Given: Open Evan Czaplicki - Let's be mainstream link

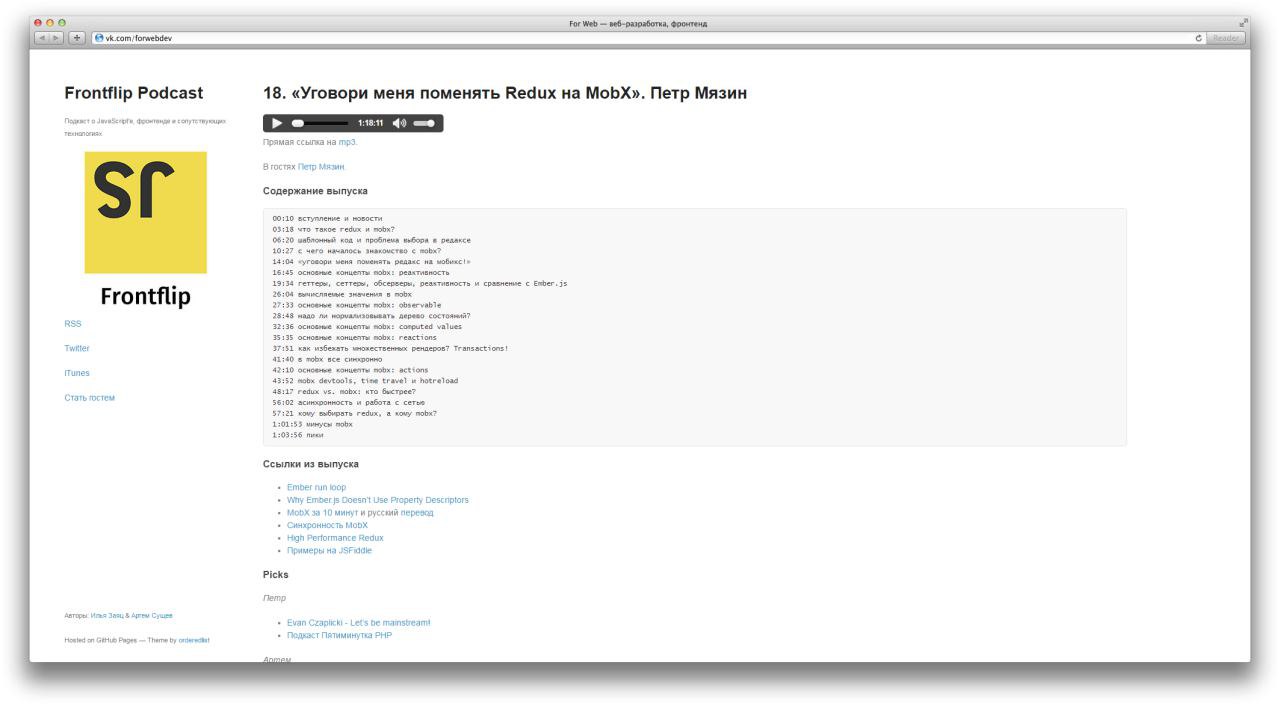Looking at the screenshot, I should click(359, 623).
